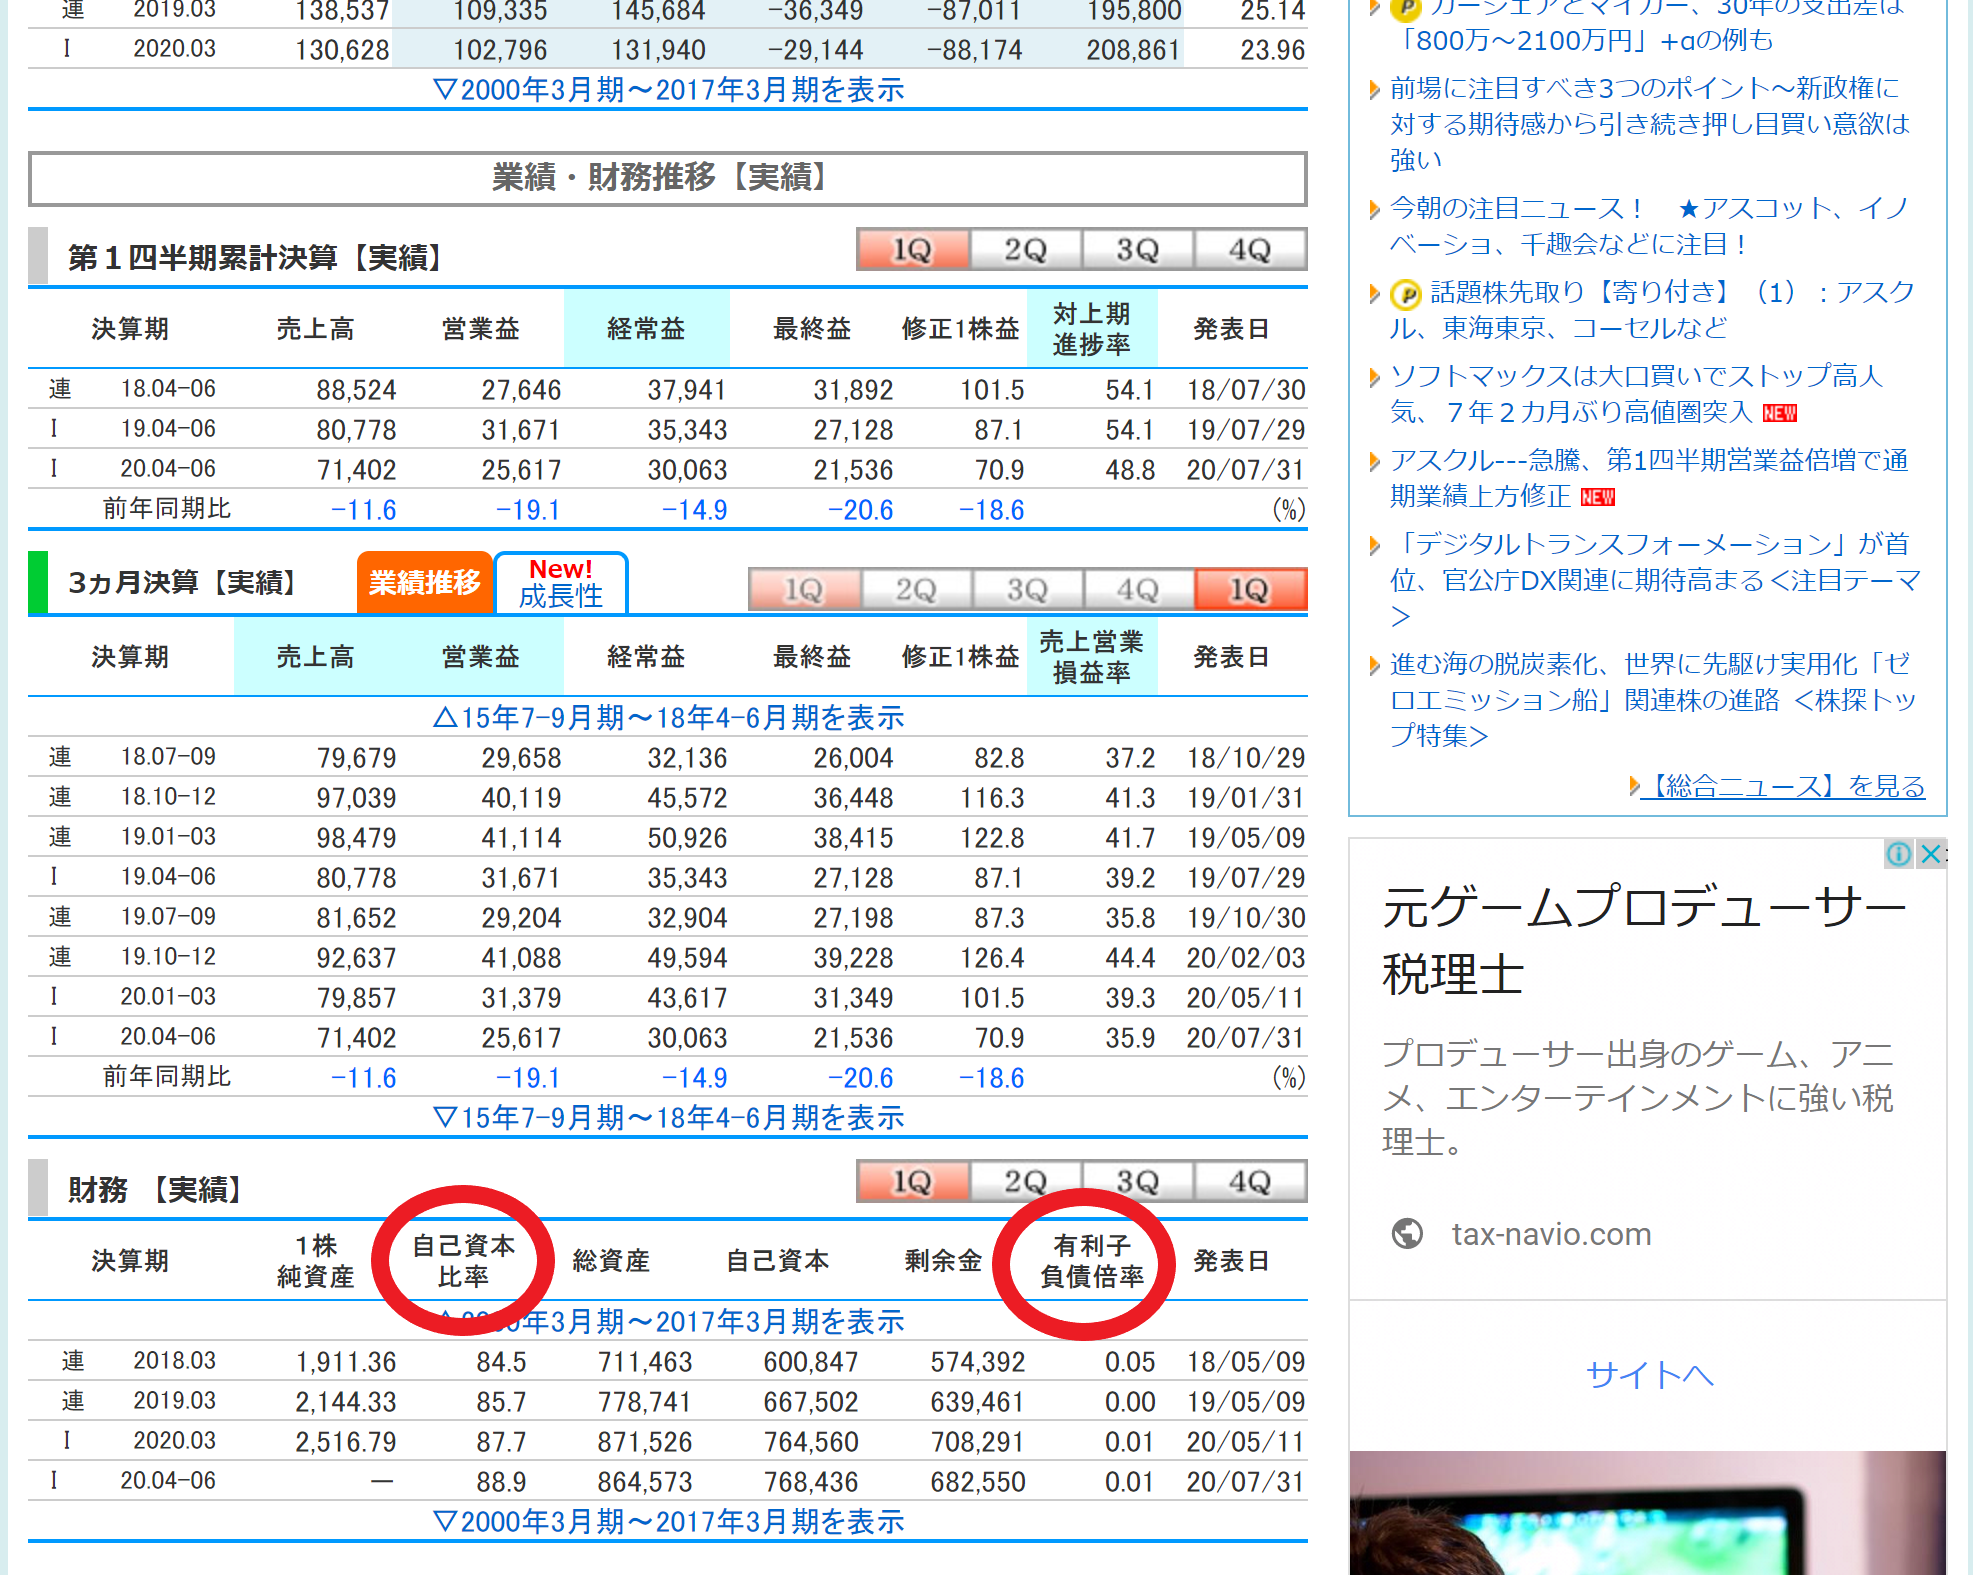
Task: Click 有利子負債倍率 column header
Action: 1092,1261
